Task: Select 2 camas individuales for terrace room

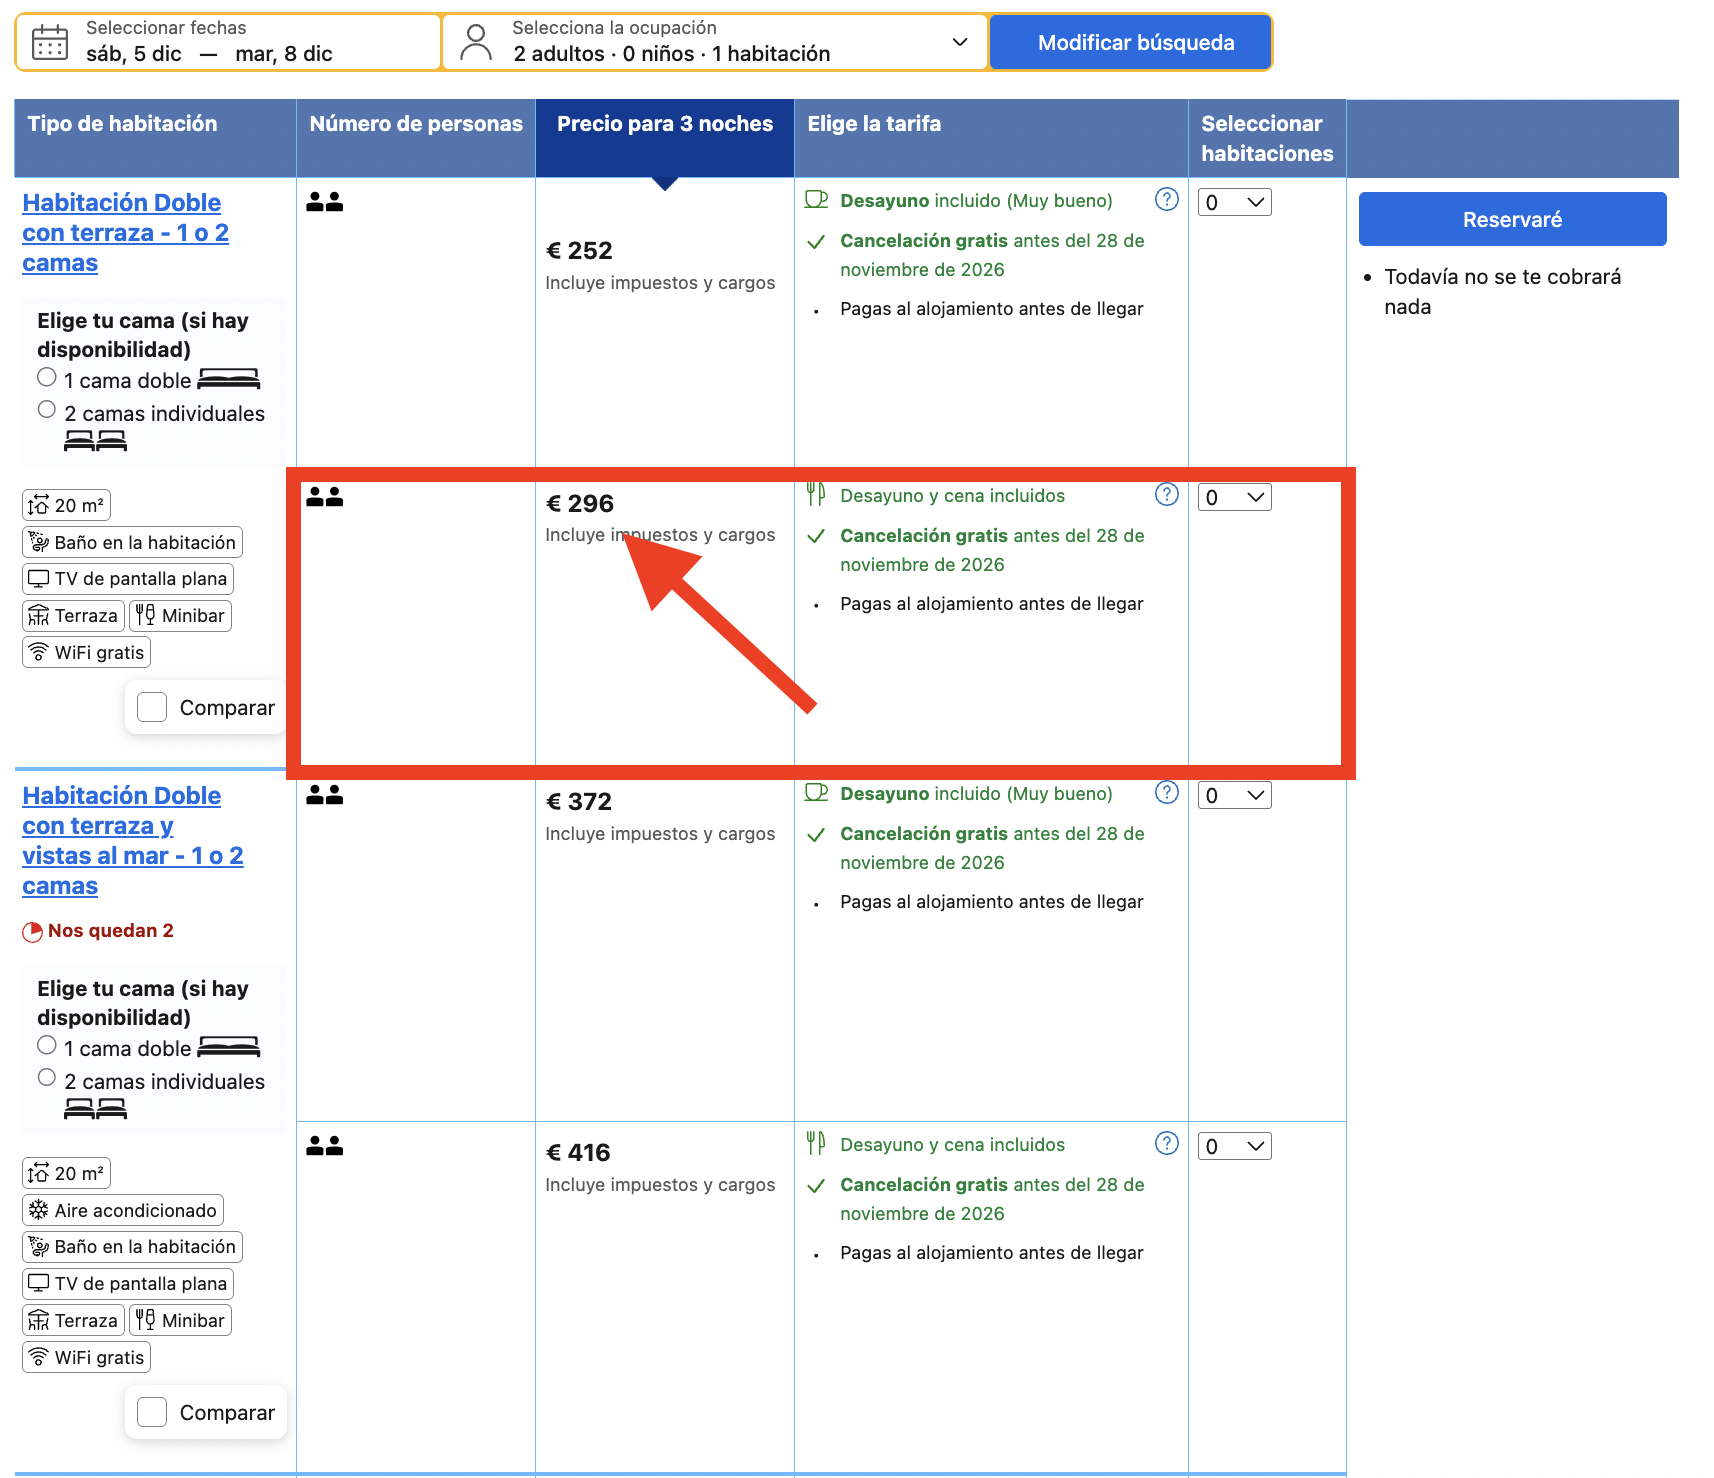Action: tap(47, 409)
